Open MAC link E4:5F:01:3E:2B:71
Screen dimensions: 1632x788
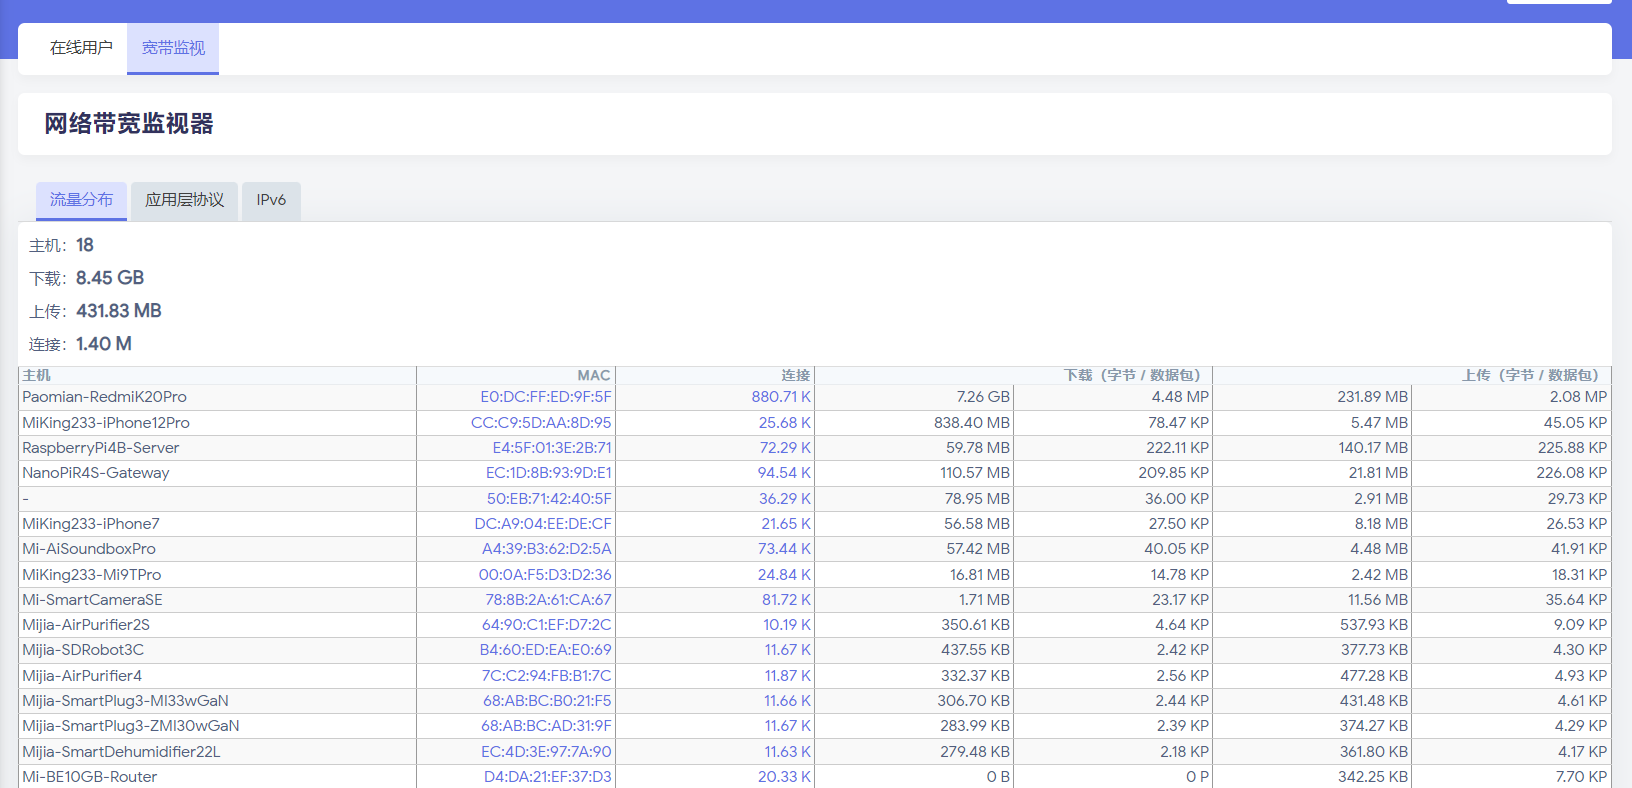point(552,448)
